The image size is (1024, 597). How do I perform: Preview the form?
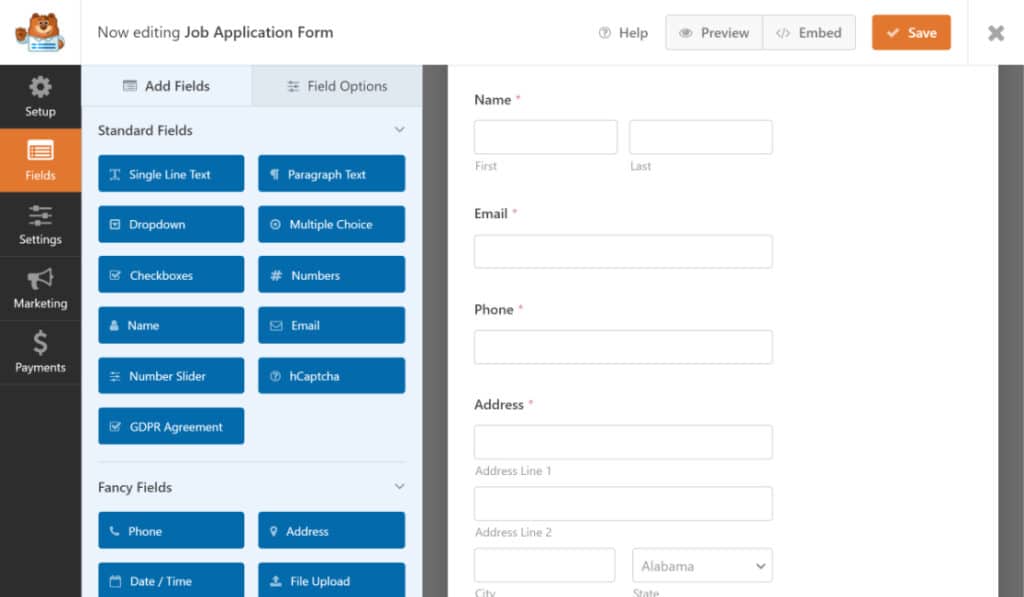713,32
